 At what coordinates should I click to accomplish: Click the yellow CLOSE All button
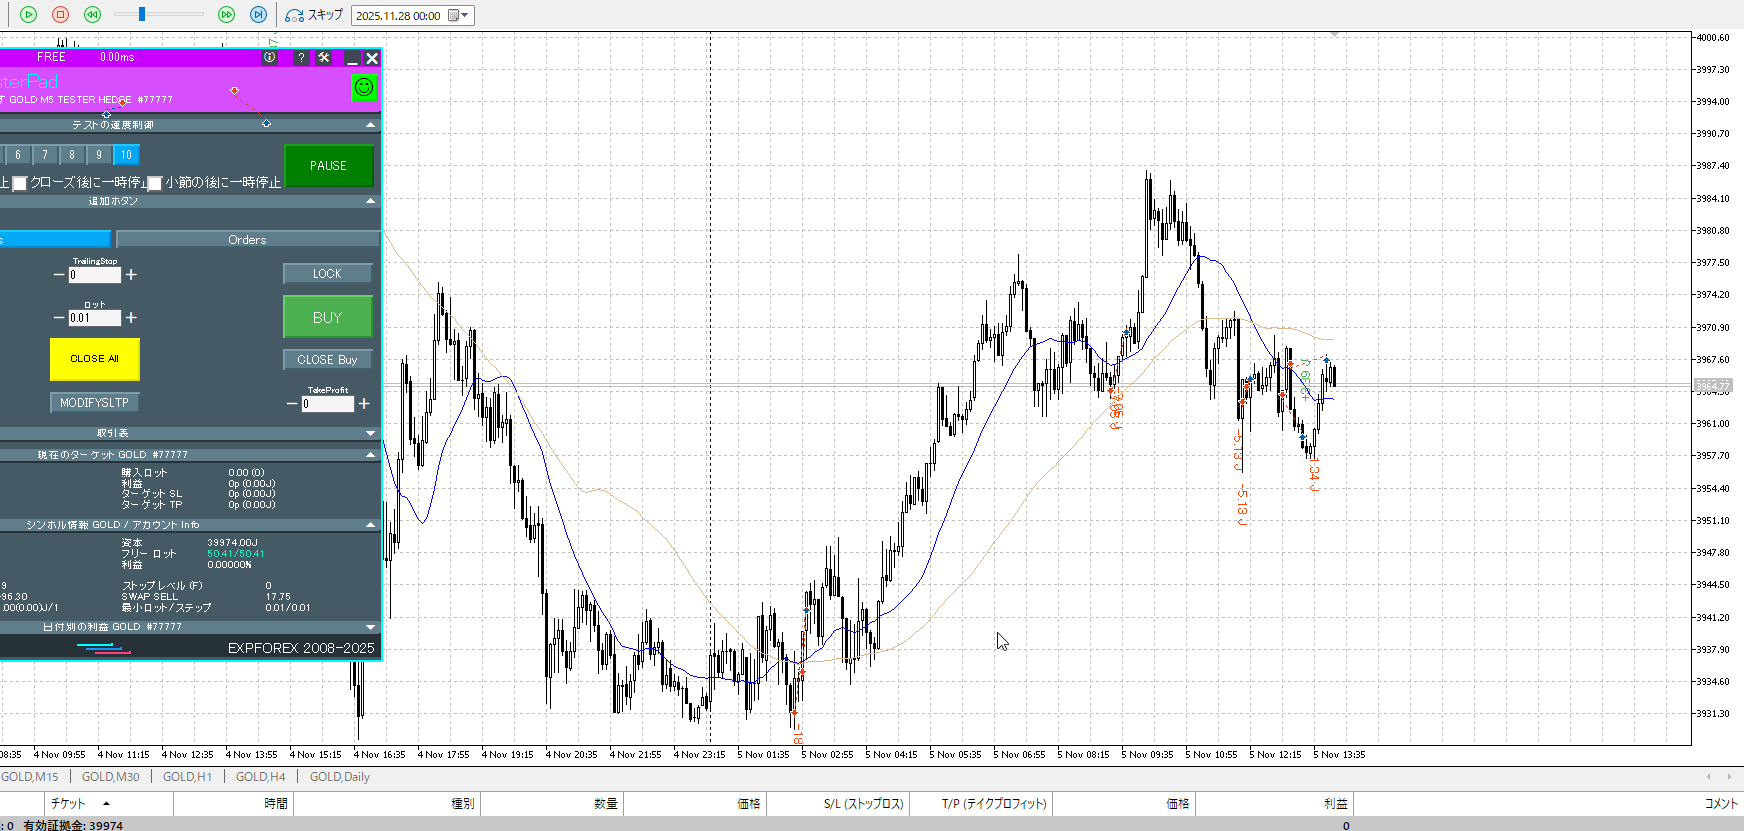[94, 359]
